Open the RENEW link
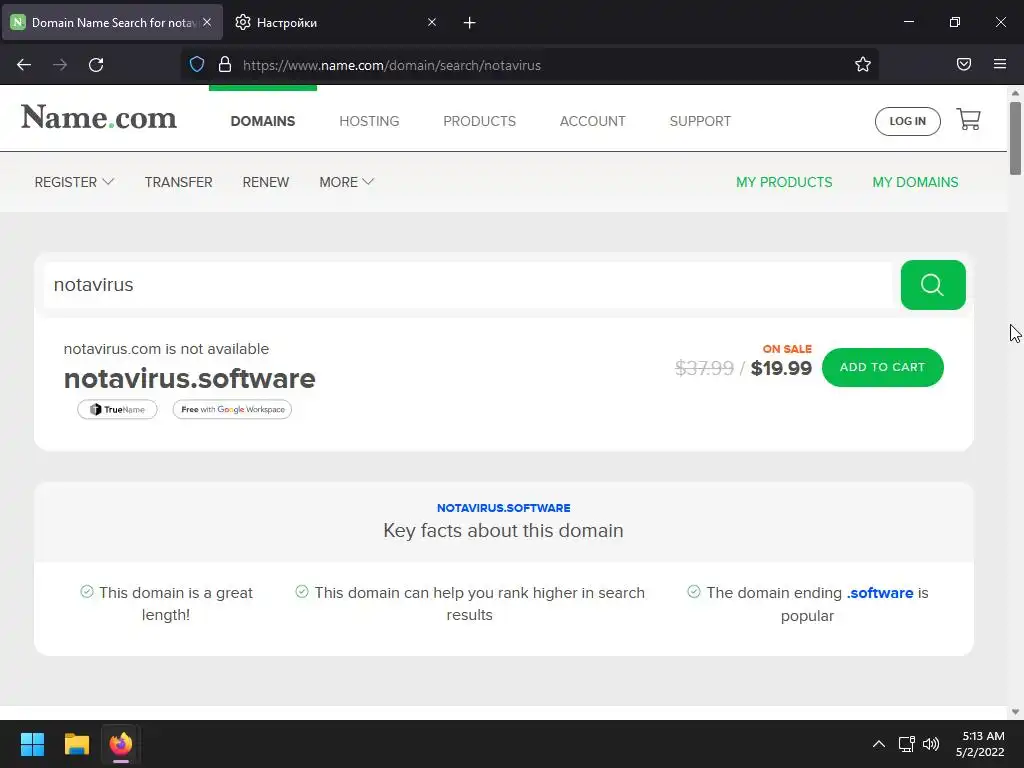Viewport: 1024px width, 768px height. coord(266,182)
